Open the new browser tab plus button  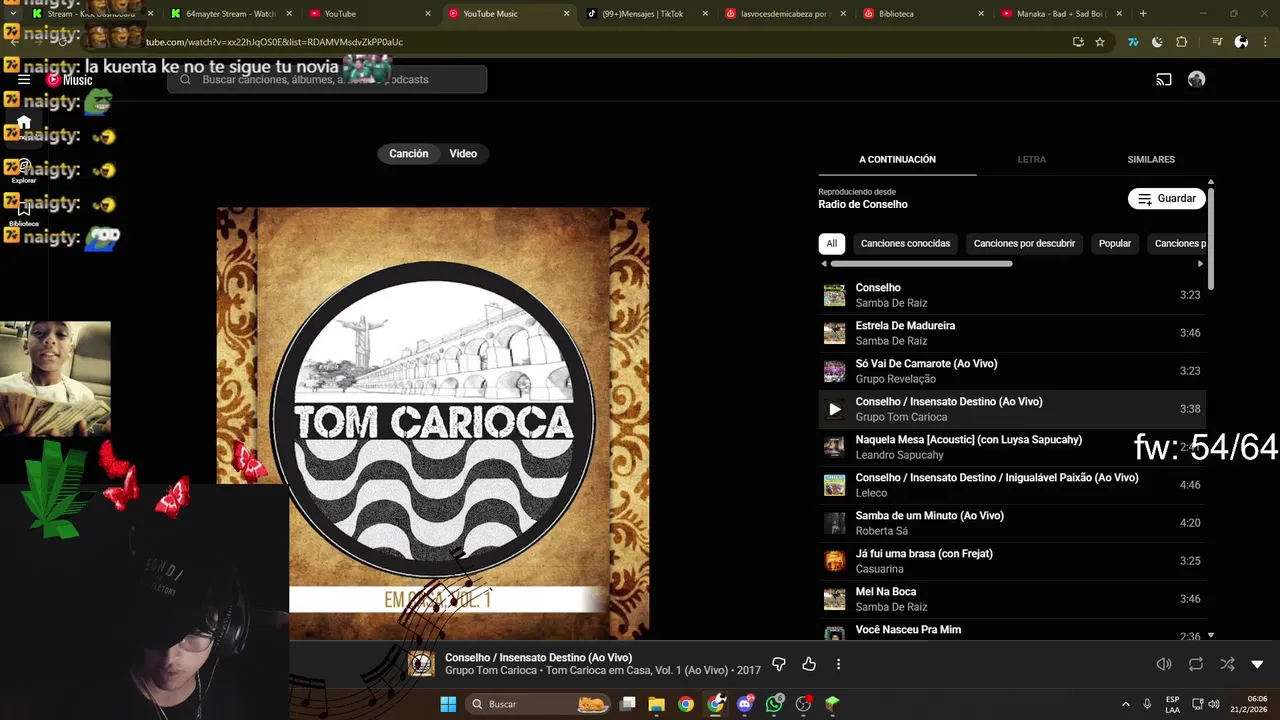(1143, 14)
